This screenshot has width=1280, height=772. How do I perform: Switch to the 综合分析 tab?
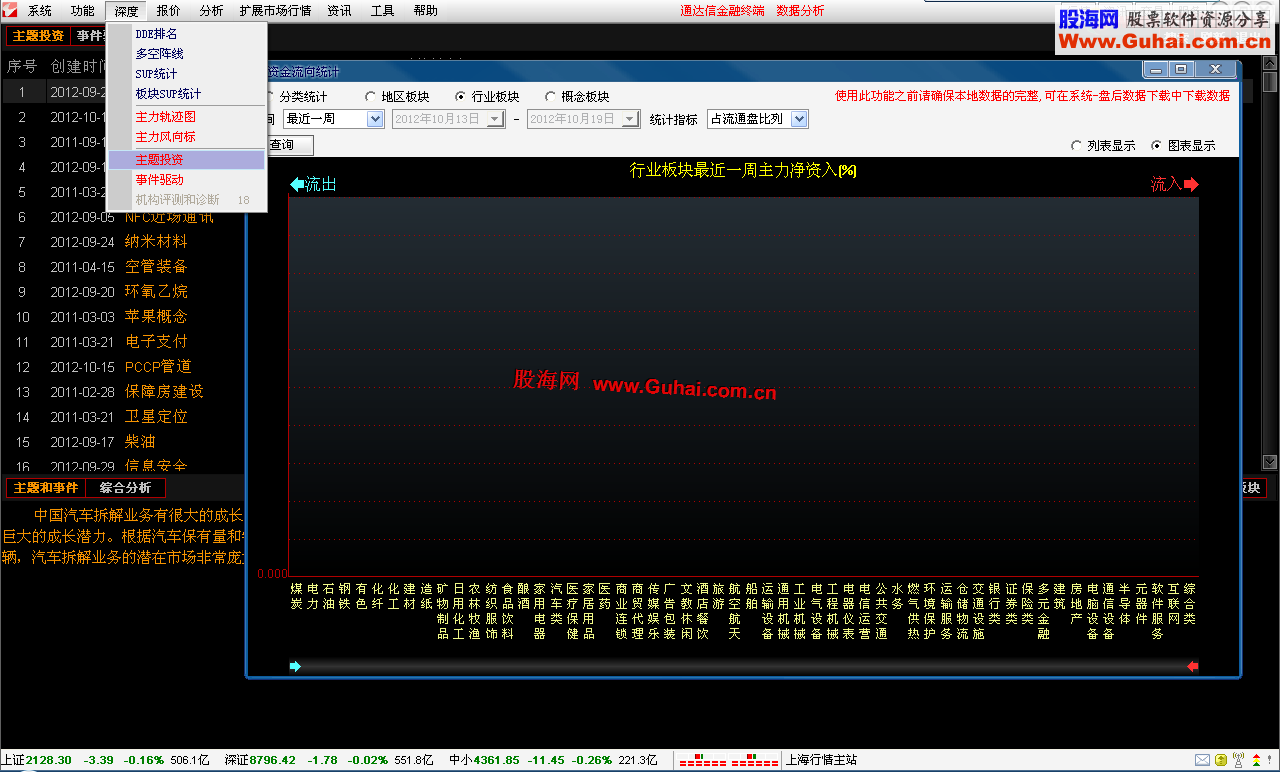pos(126,488)
